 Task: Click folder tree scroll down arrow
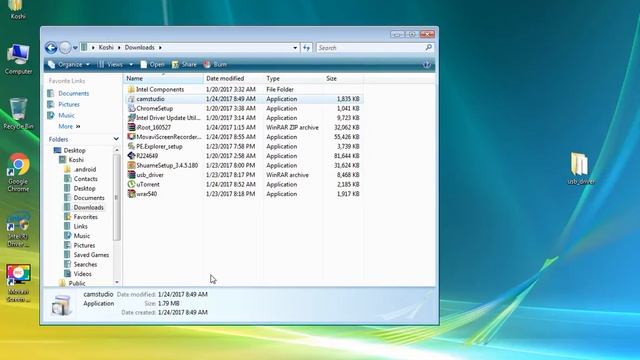click(x=117, y=282)
